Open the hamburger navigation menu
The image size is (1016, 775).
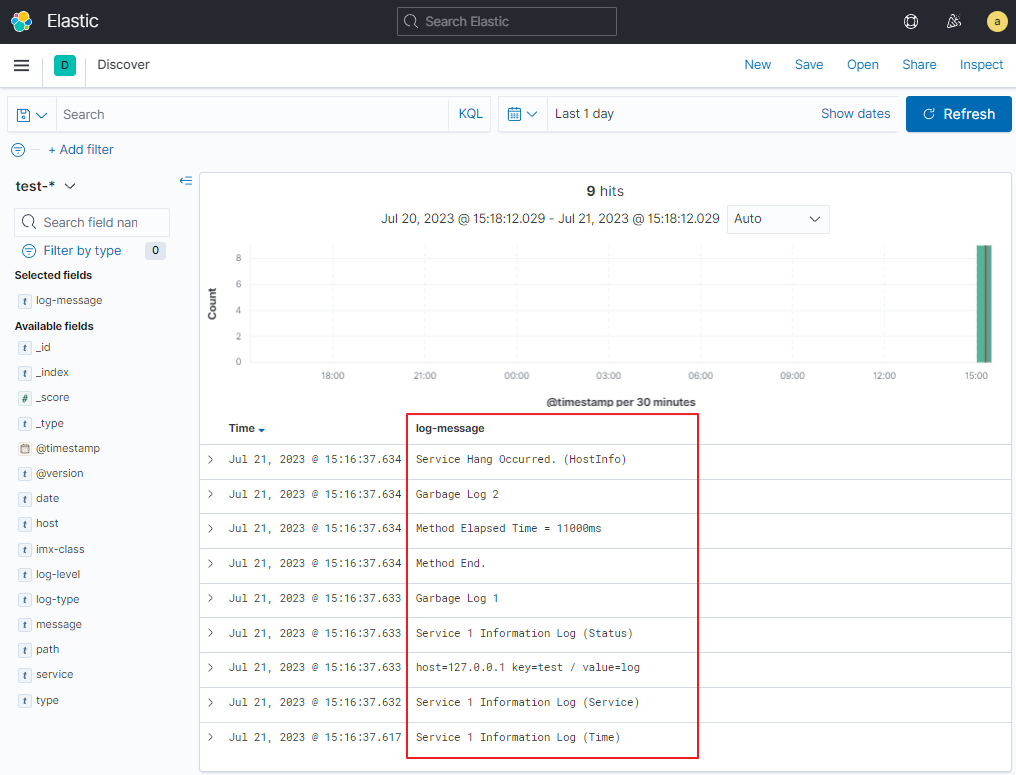click(x=21, y=65)
